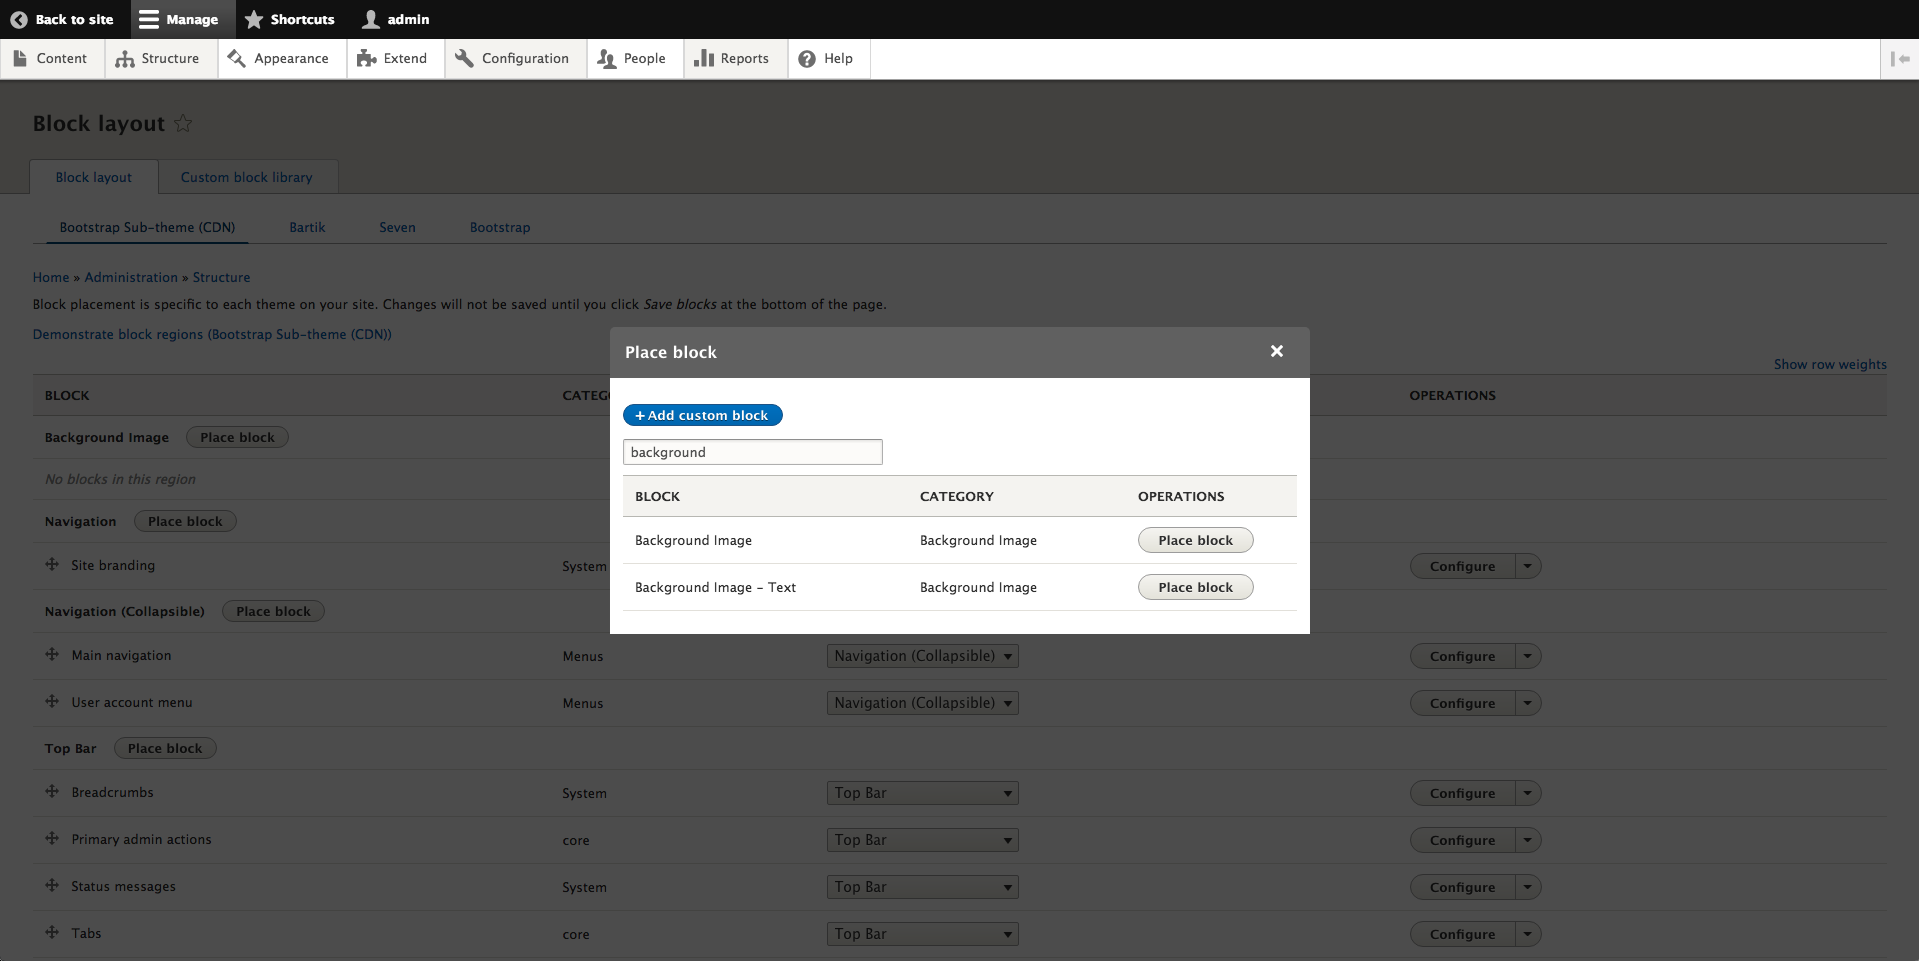Screen dimensions: 1919x961
Task: Expand Configure options arrow for Site branding
Action: click(1527, 566)
